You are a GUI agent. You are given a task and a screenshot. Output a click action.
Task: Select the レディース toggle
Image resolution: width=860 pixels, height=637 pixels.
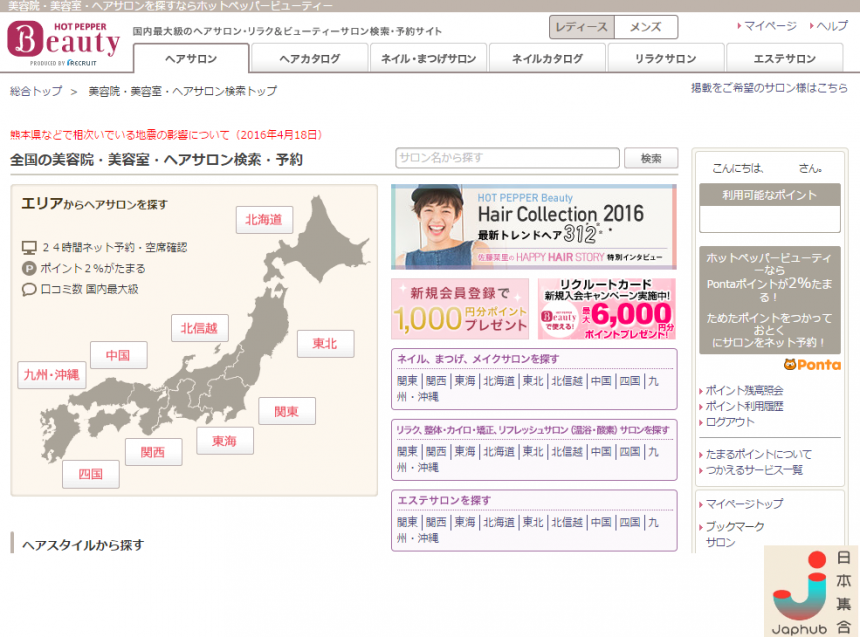[581, 27]
